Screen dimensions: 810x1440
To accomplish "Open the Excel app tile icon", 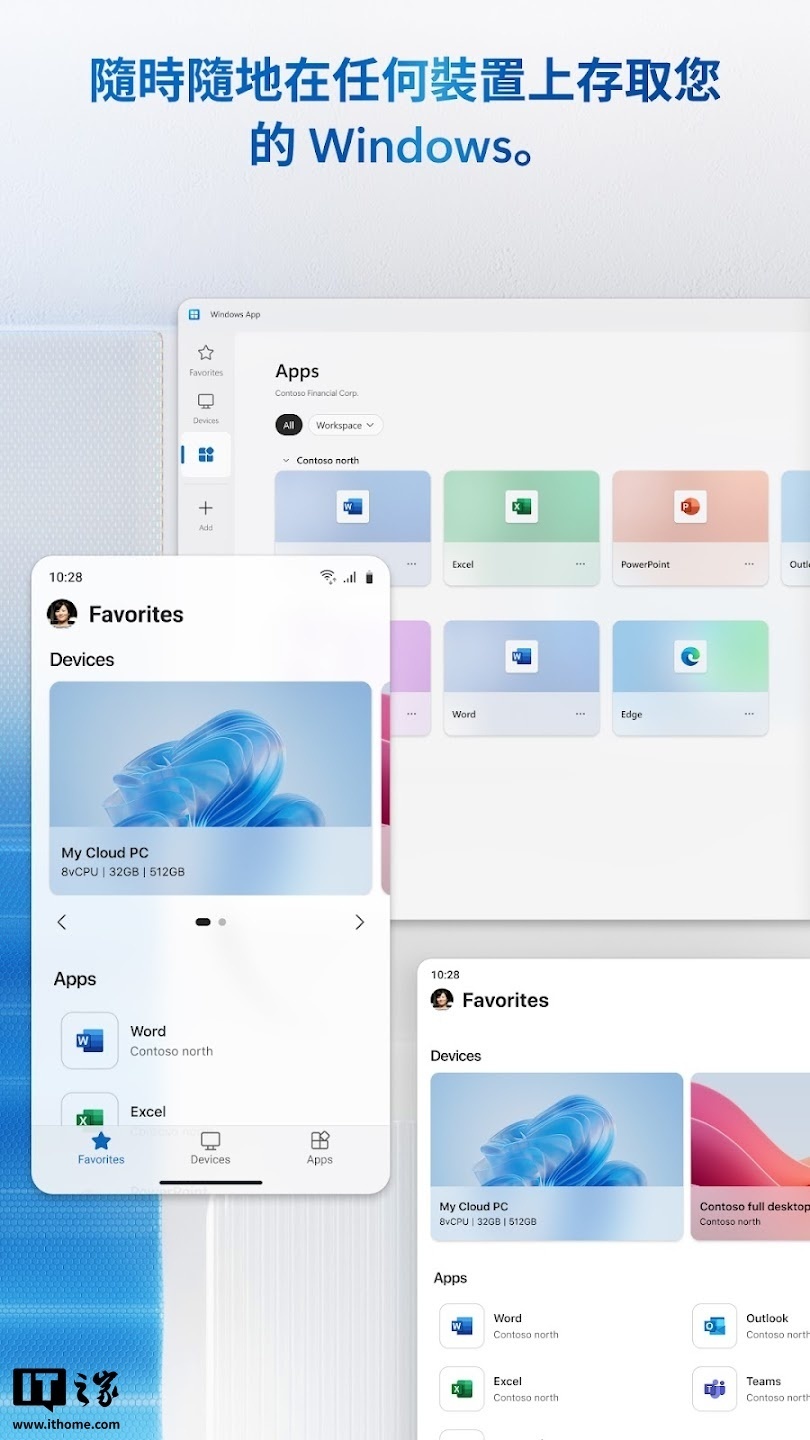I will [x=521, y=507].
